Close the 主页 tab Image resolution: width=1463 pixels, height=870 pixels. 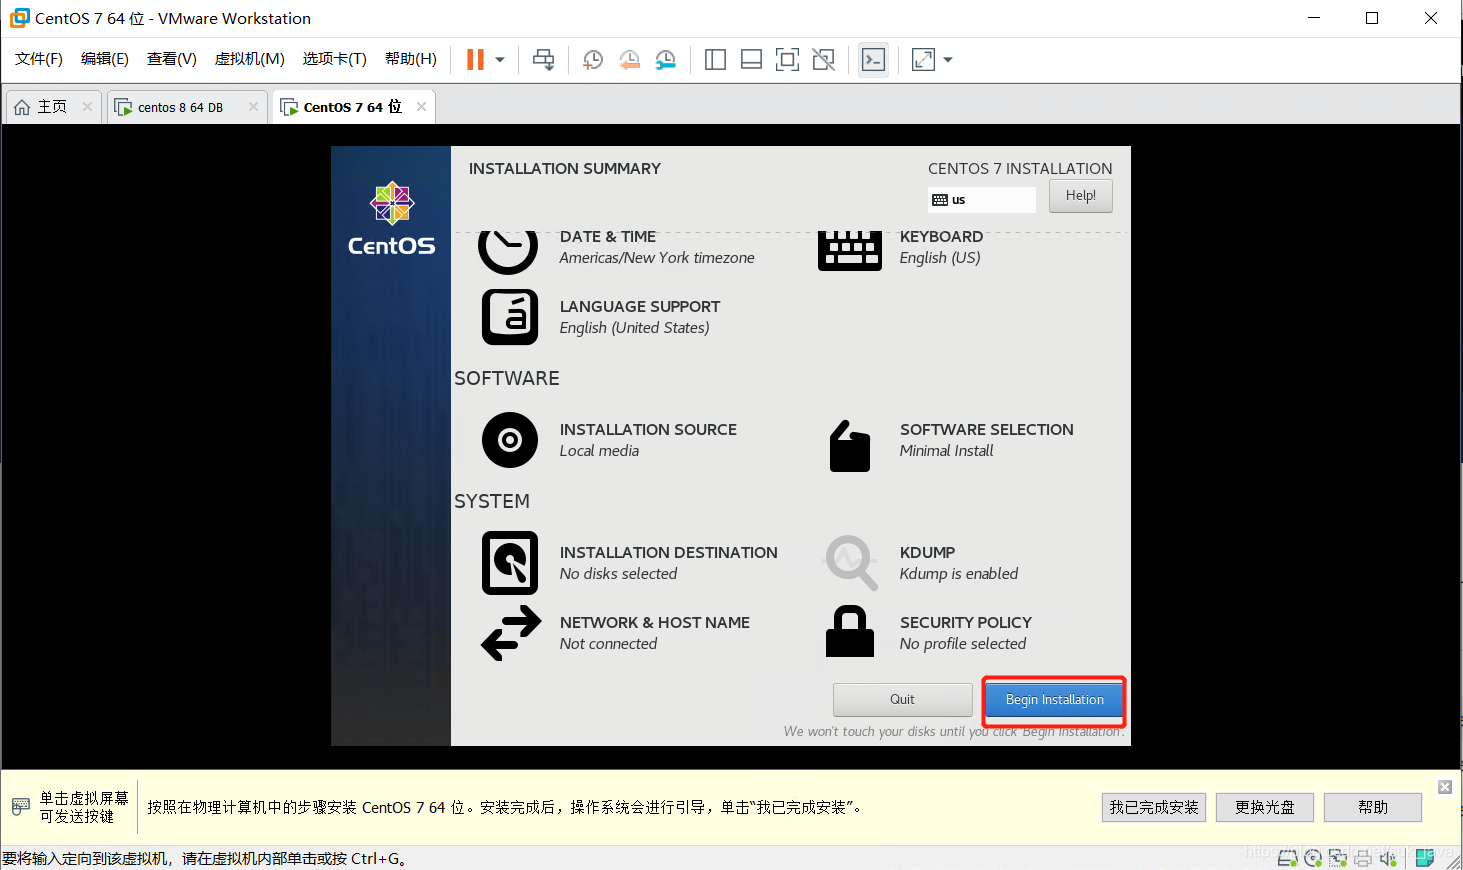88,106
